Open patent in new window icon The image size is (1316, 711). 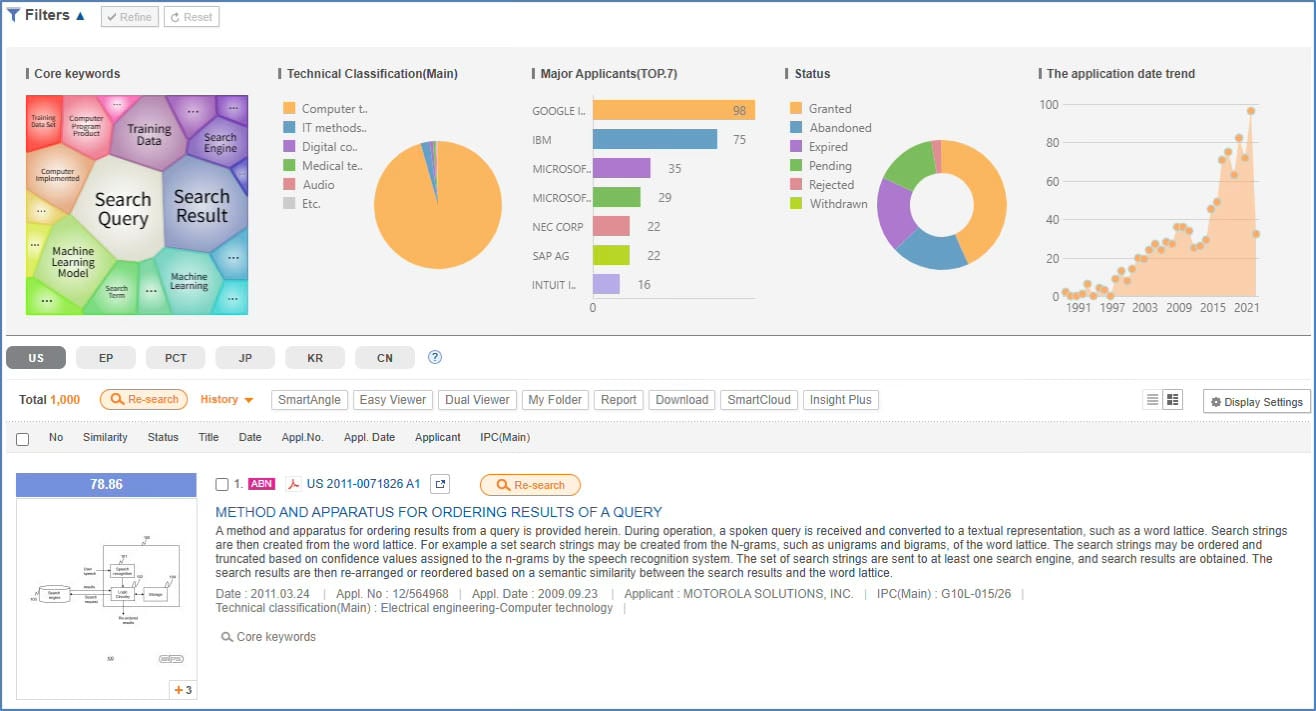[x=440, y=484]
